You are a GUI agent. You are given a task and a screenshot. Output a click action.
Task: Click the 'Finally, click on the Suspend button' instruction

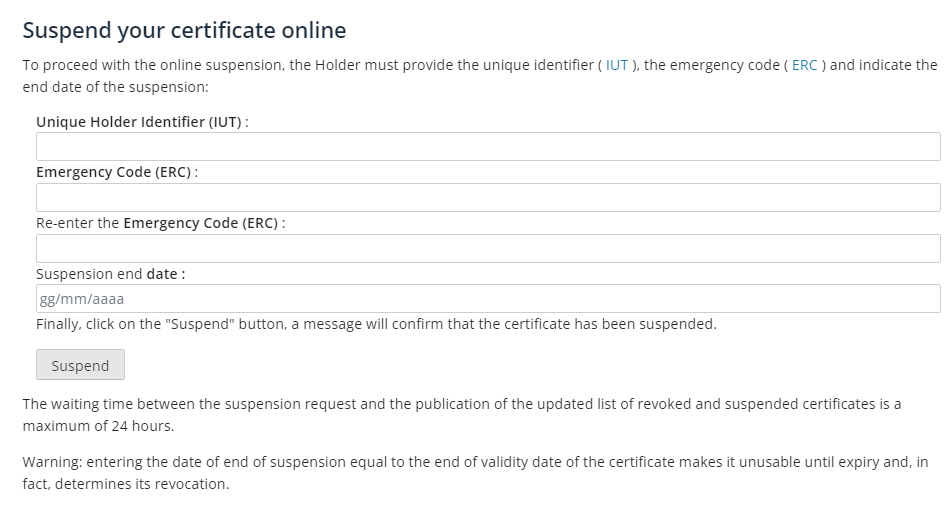[376, 324]
